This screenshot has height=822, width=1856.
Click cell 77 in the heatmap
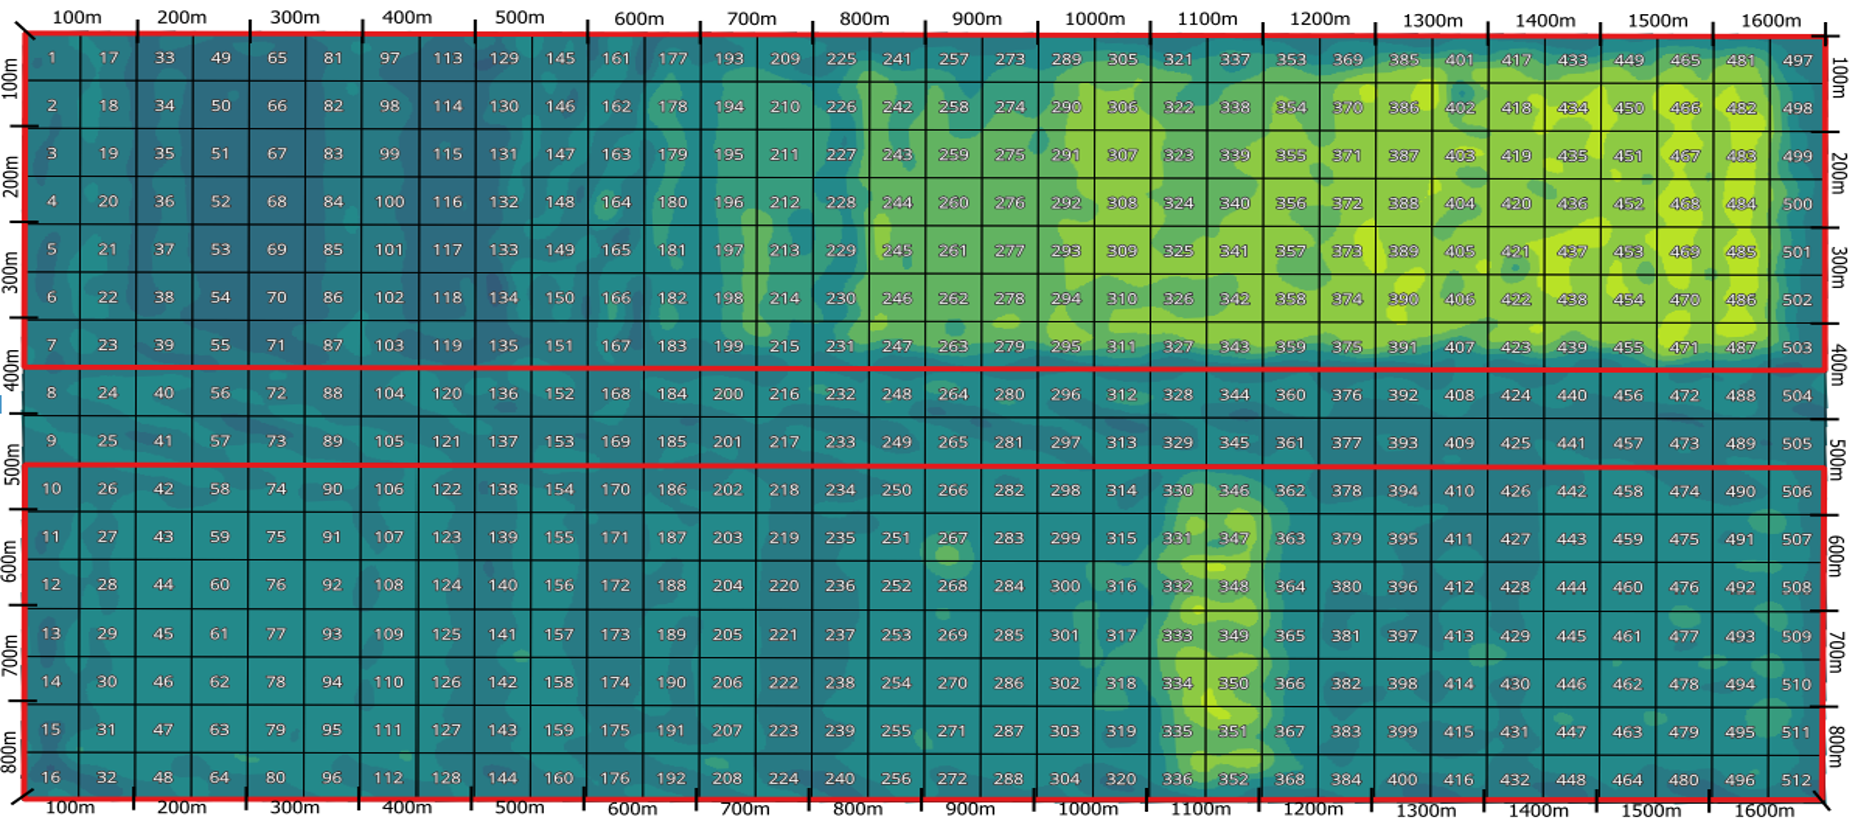(x=276, y=633)
